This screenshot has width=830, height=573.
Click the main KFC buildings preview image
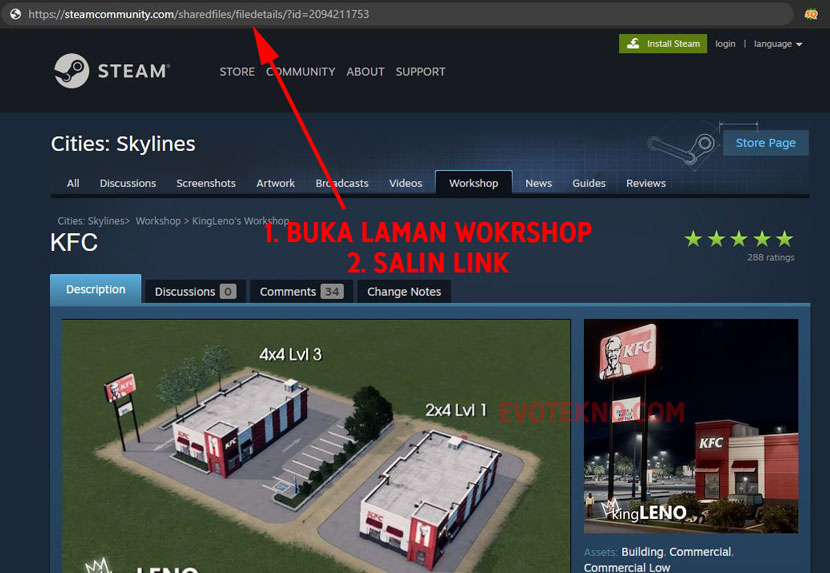(x=316, y=446)
